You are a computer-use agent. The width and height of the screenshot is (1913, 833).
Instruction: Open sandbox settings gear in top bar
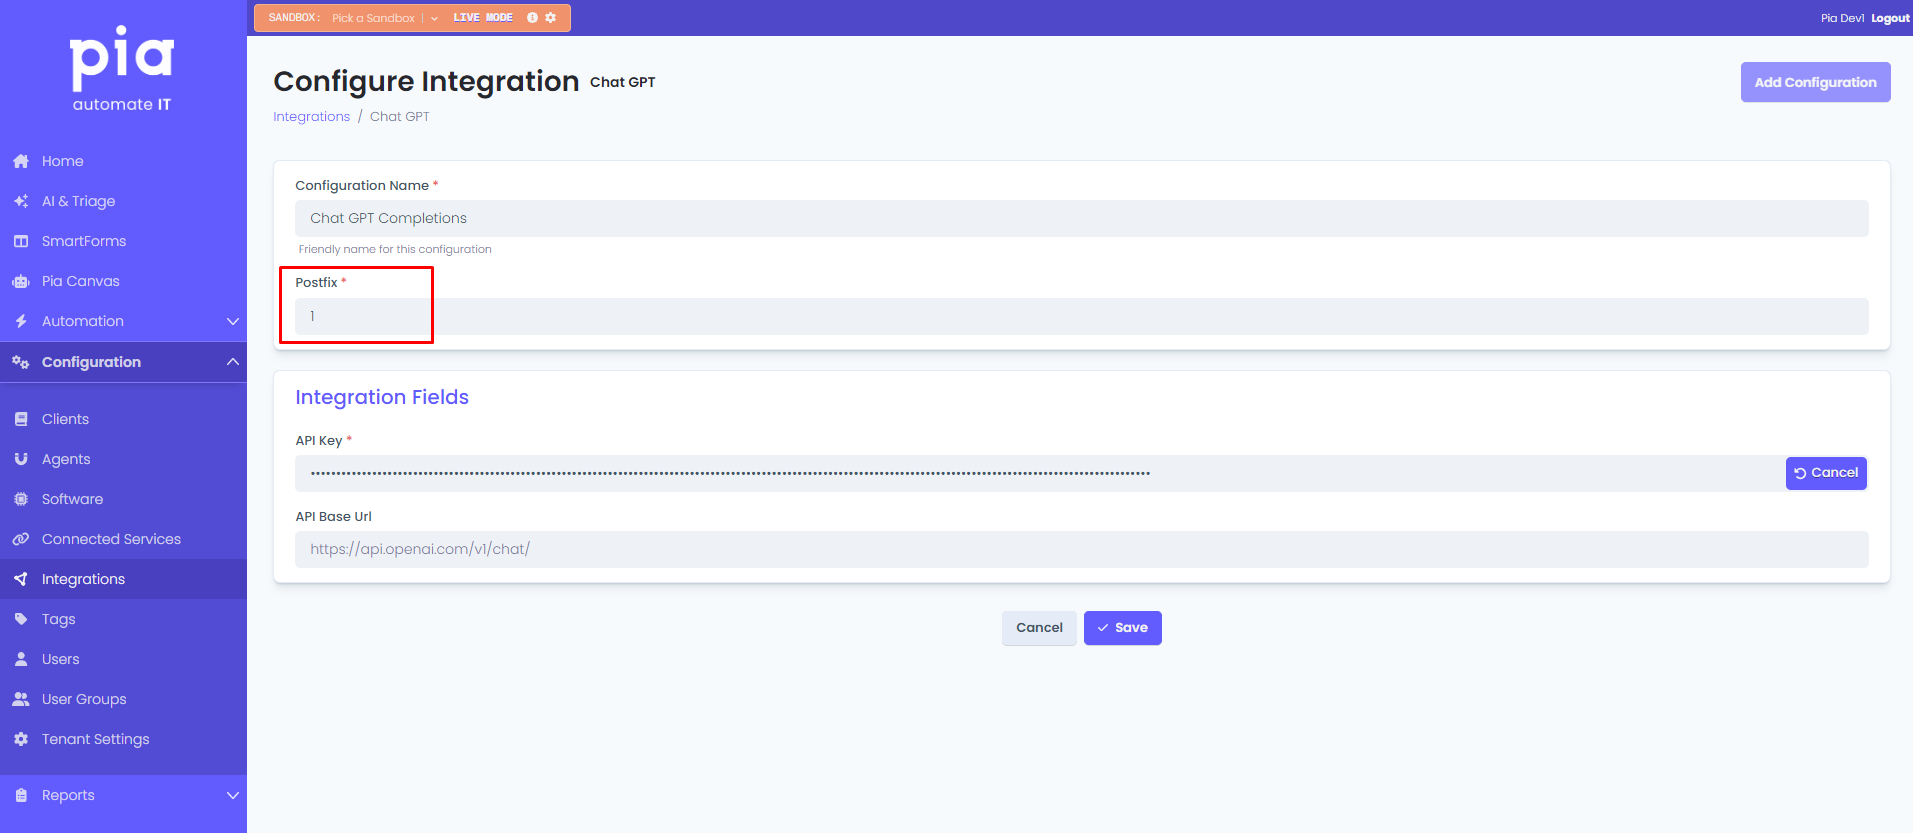(550, 18)
